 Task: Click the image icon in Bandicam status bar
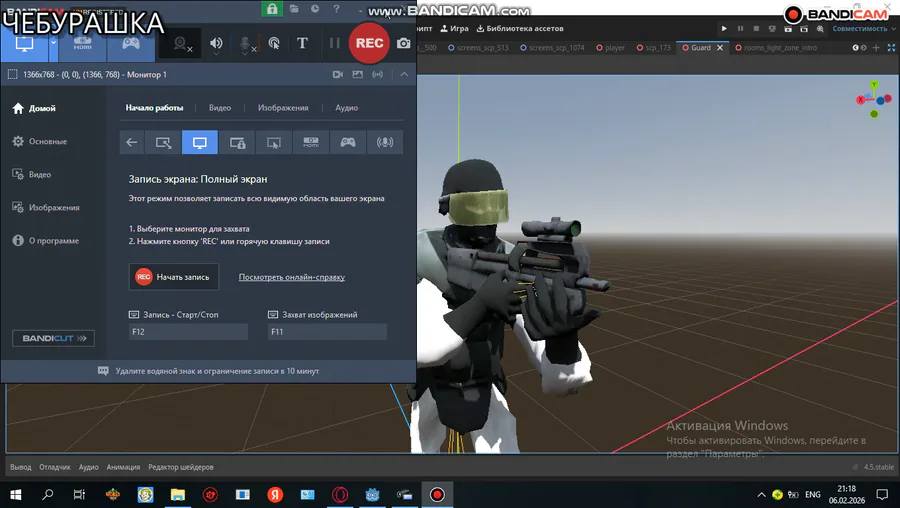coord(358,75)
